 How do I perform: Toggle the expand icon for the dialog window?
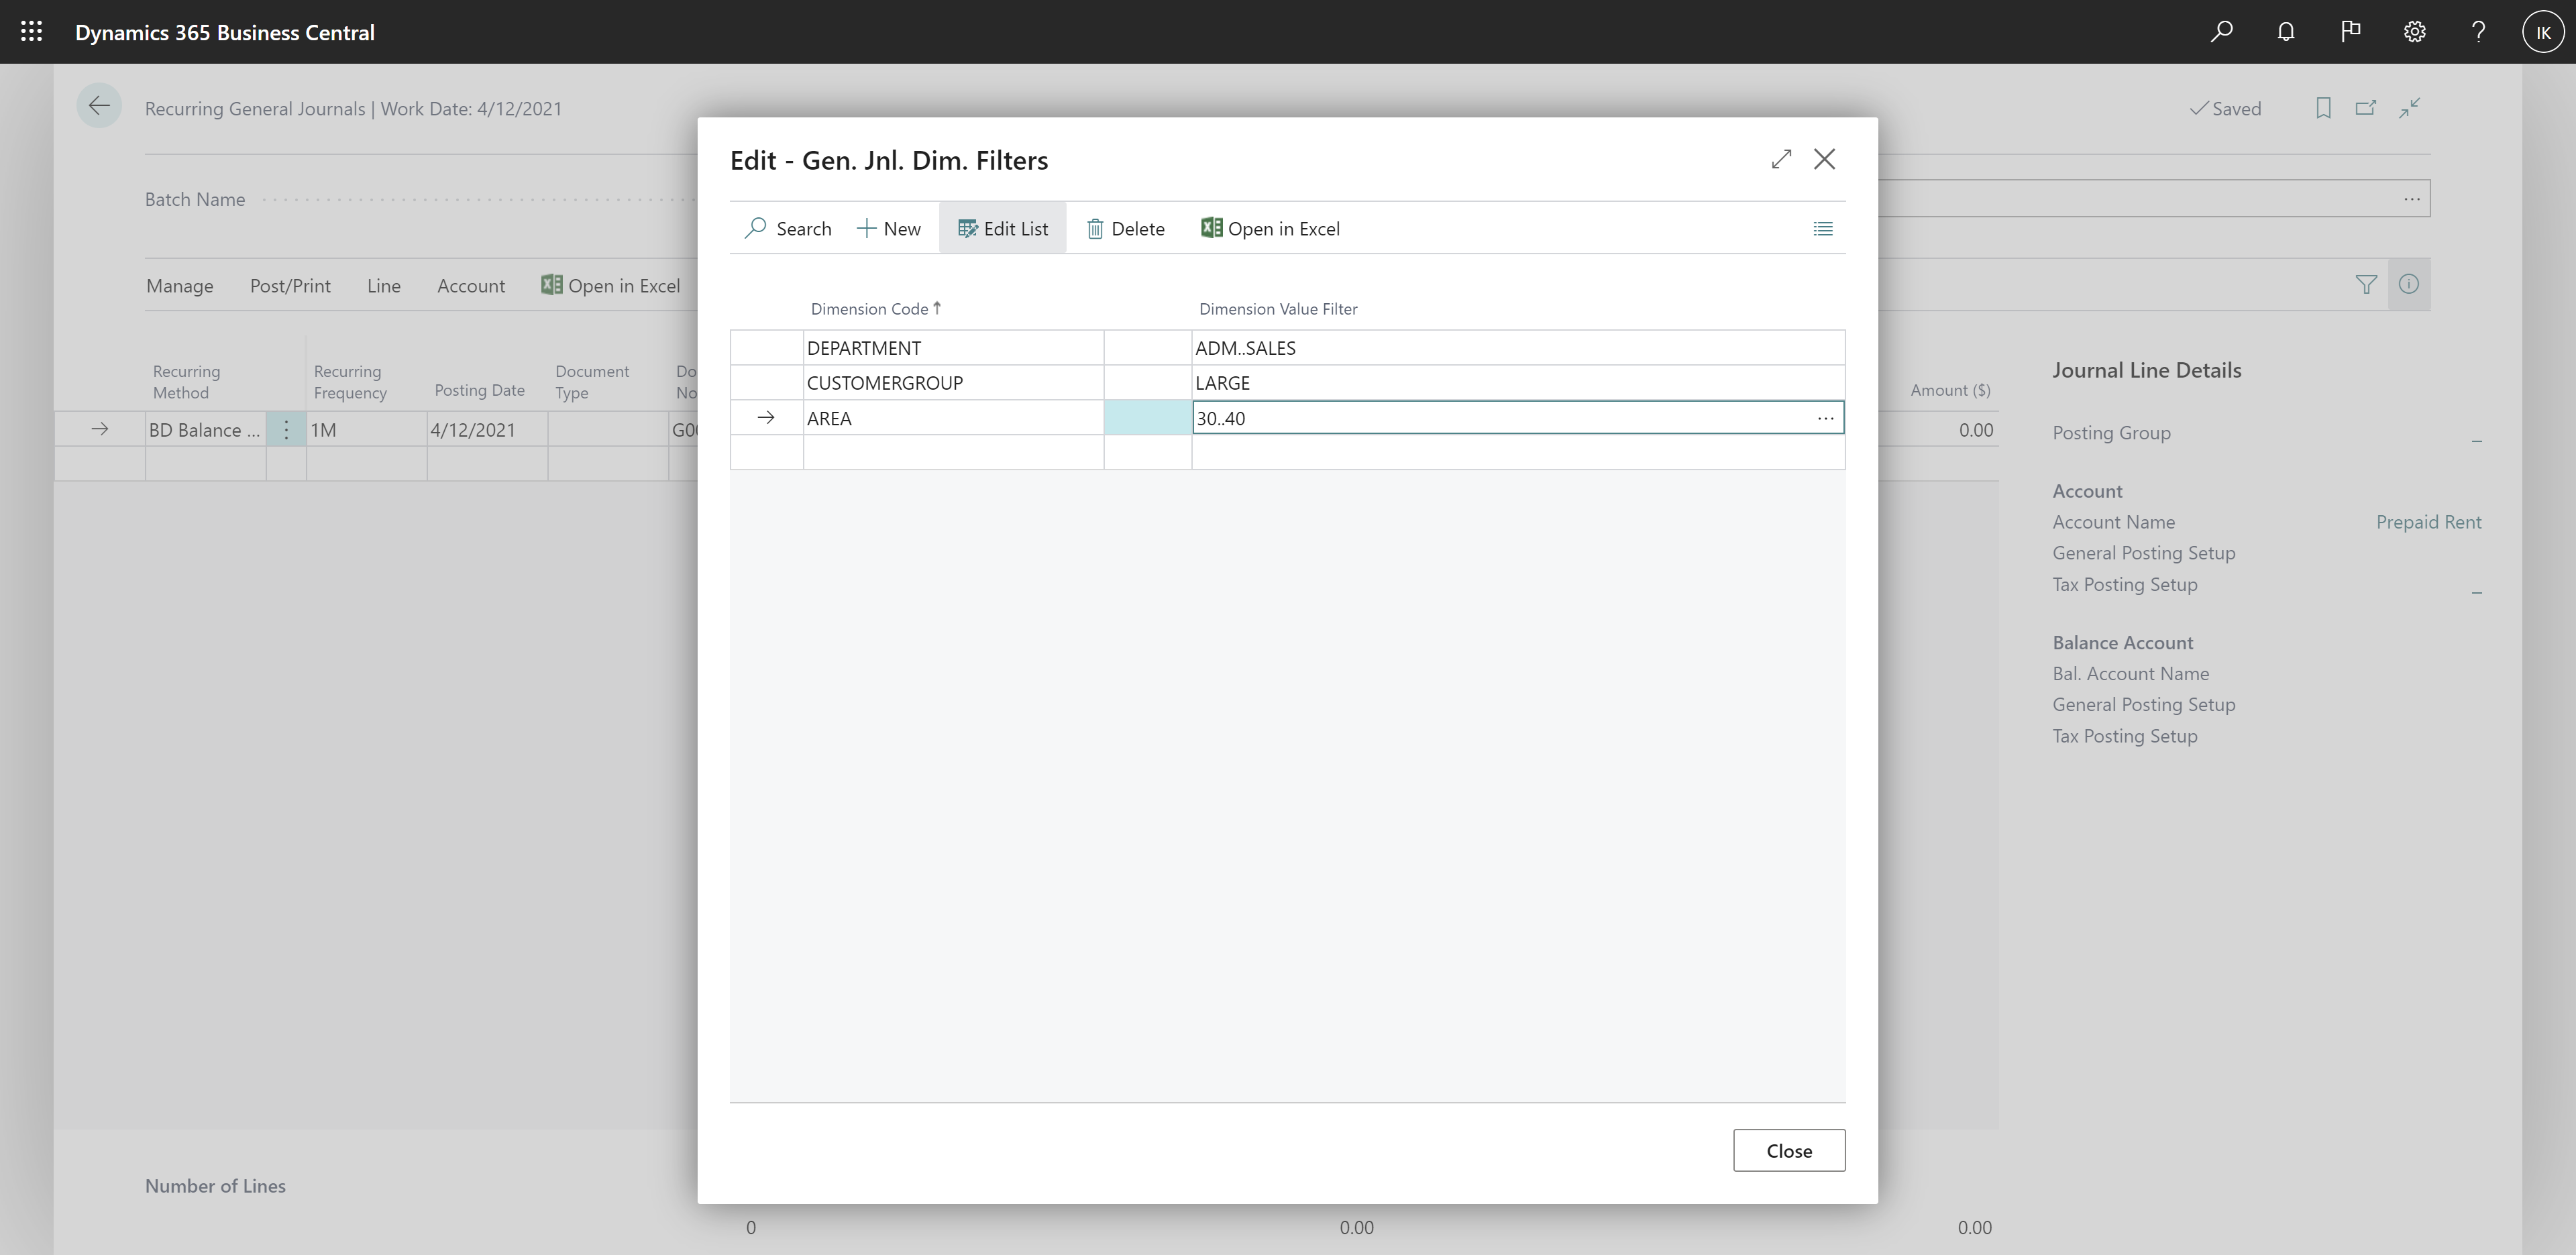tap(1779, 158)
